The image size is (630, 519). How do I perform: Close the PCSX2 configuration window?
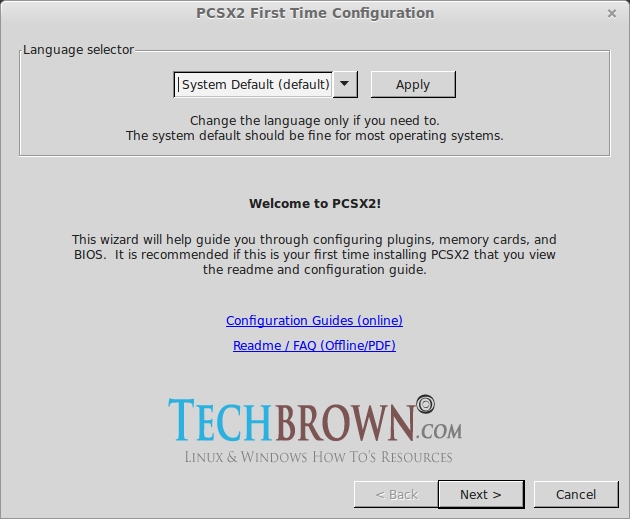612,14
